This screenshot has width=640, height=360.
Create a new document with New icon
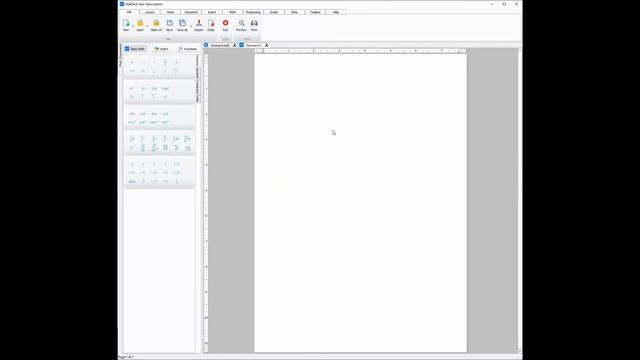coord(126,24)
